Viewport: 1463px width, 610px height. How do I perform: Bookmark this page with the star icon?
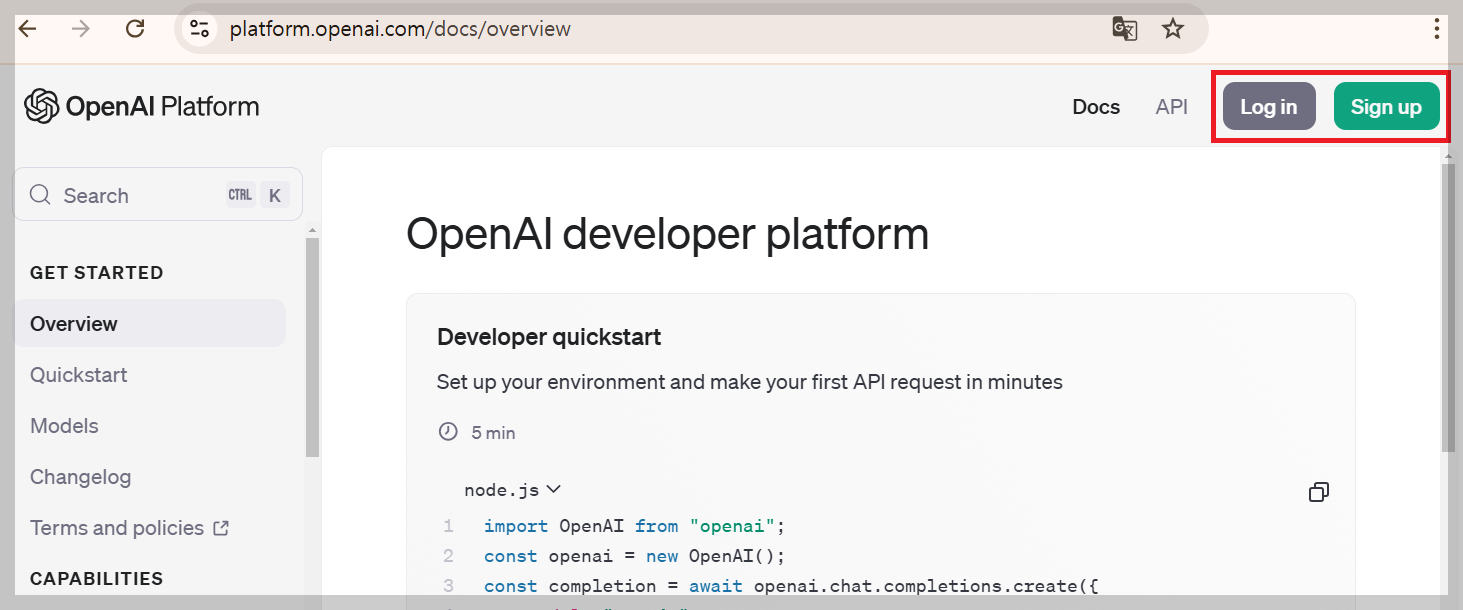coord(1173,29)
